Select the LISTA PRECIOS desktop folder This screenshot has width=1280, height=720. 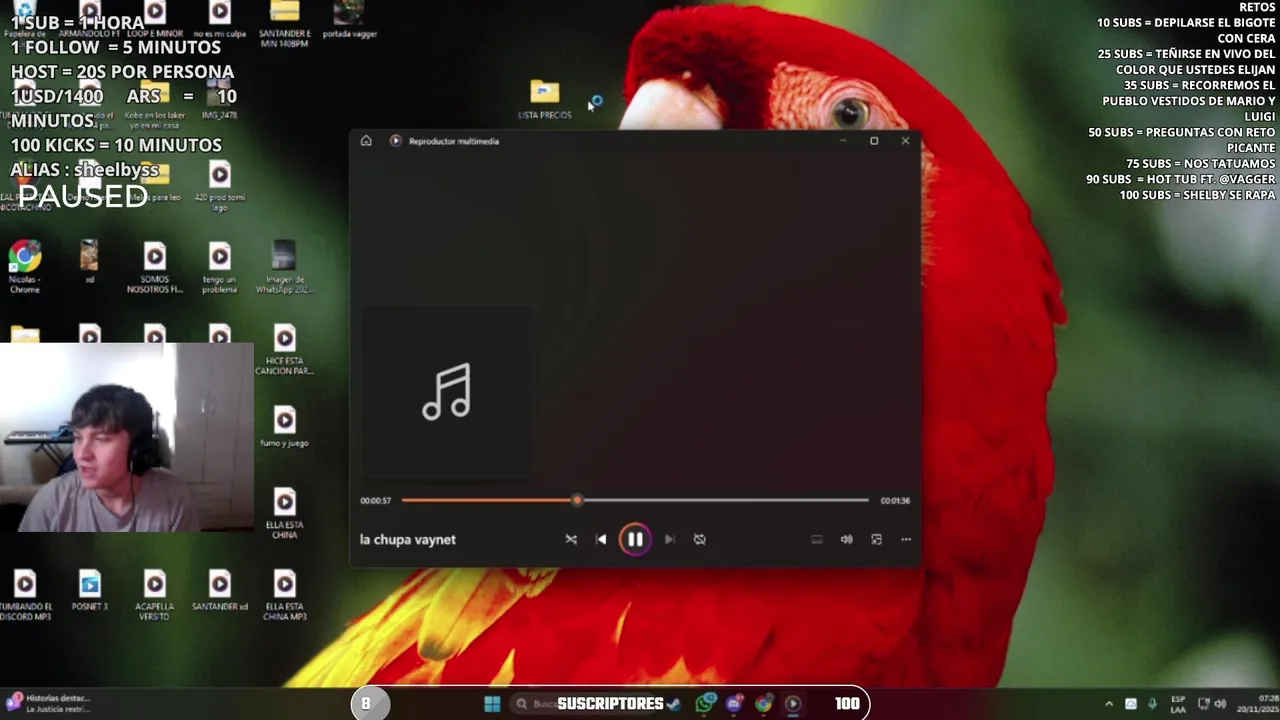[545, 100]
